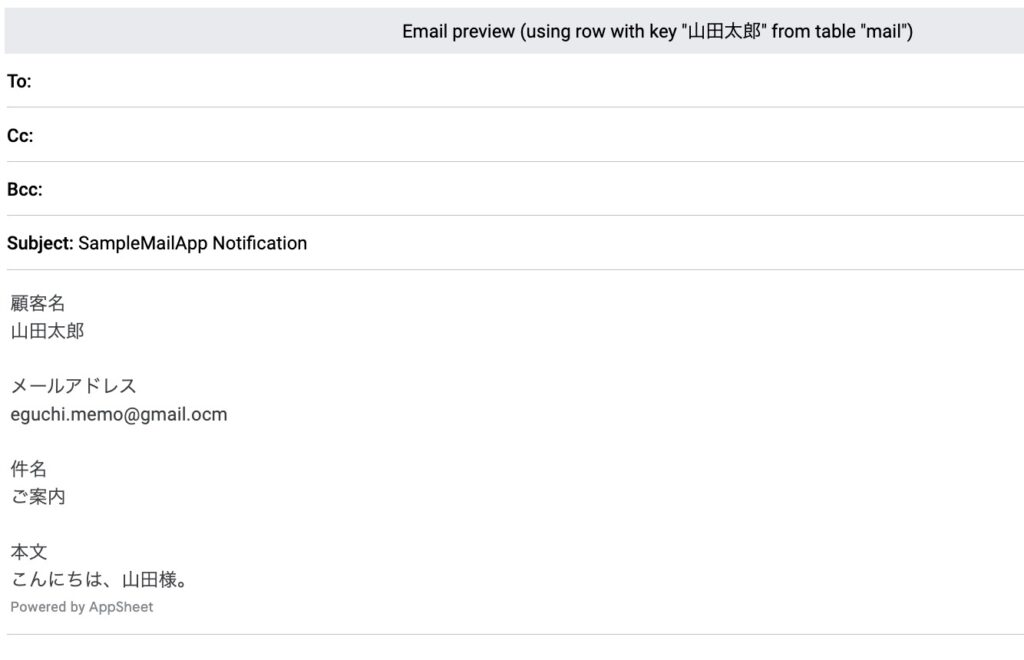Click the 件名 heading
1024x660 pixels.
point(29,469)
